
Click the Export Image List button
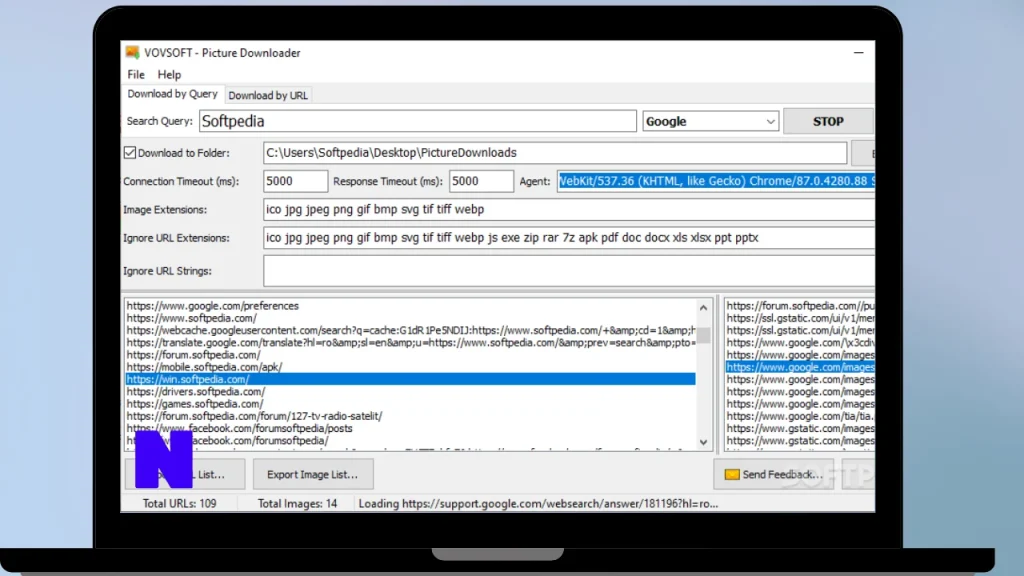point(313,474)
